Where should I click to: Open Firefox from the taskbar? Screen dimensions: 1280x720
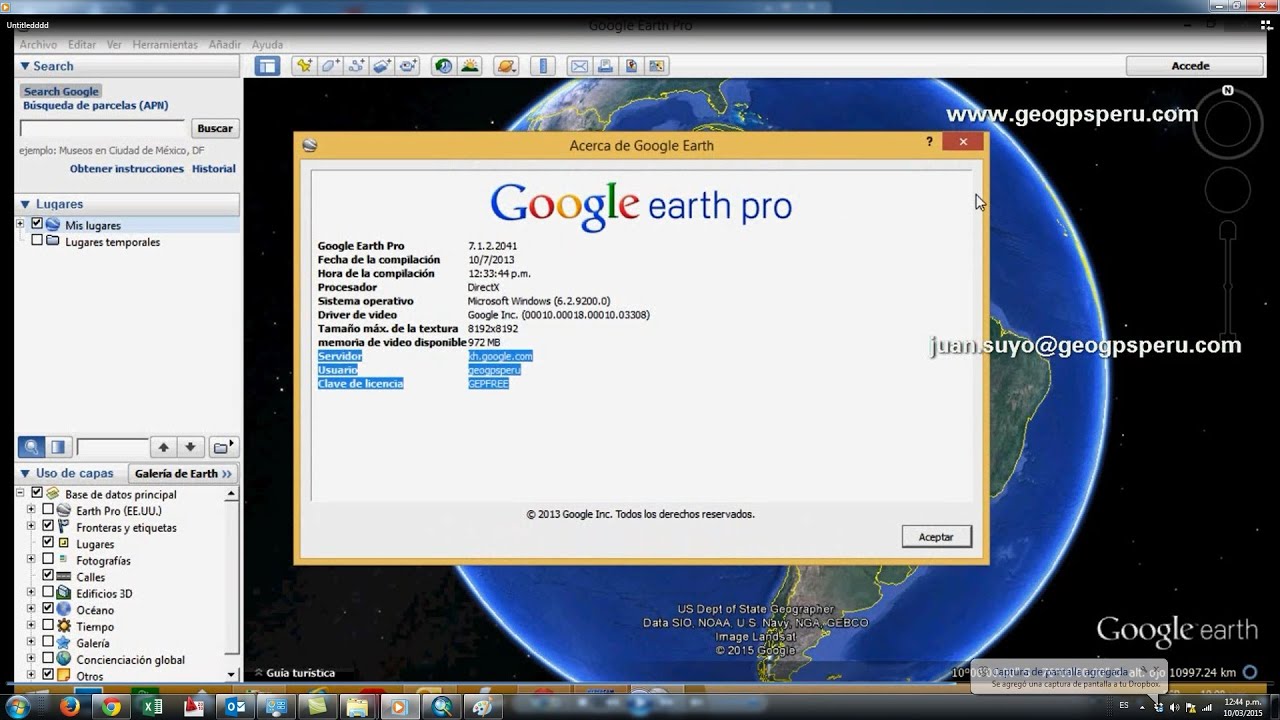point(69,707)
